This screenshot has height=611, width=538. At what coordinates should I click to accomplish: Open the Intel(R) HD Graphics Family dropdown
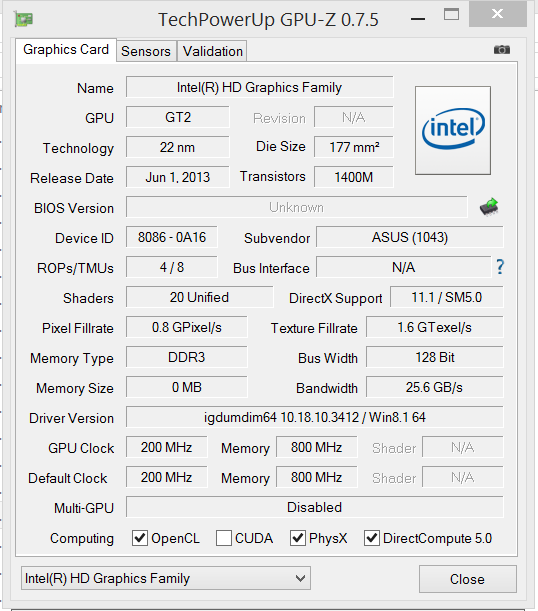click(166, 578)
